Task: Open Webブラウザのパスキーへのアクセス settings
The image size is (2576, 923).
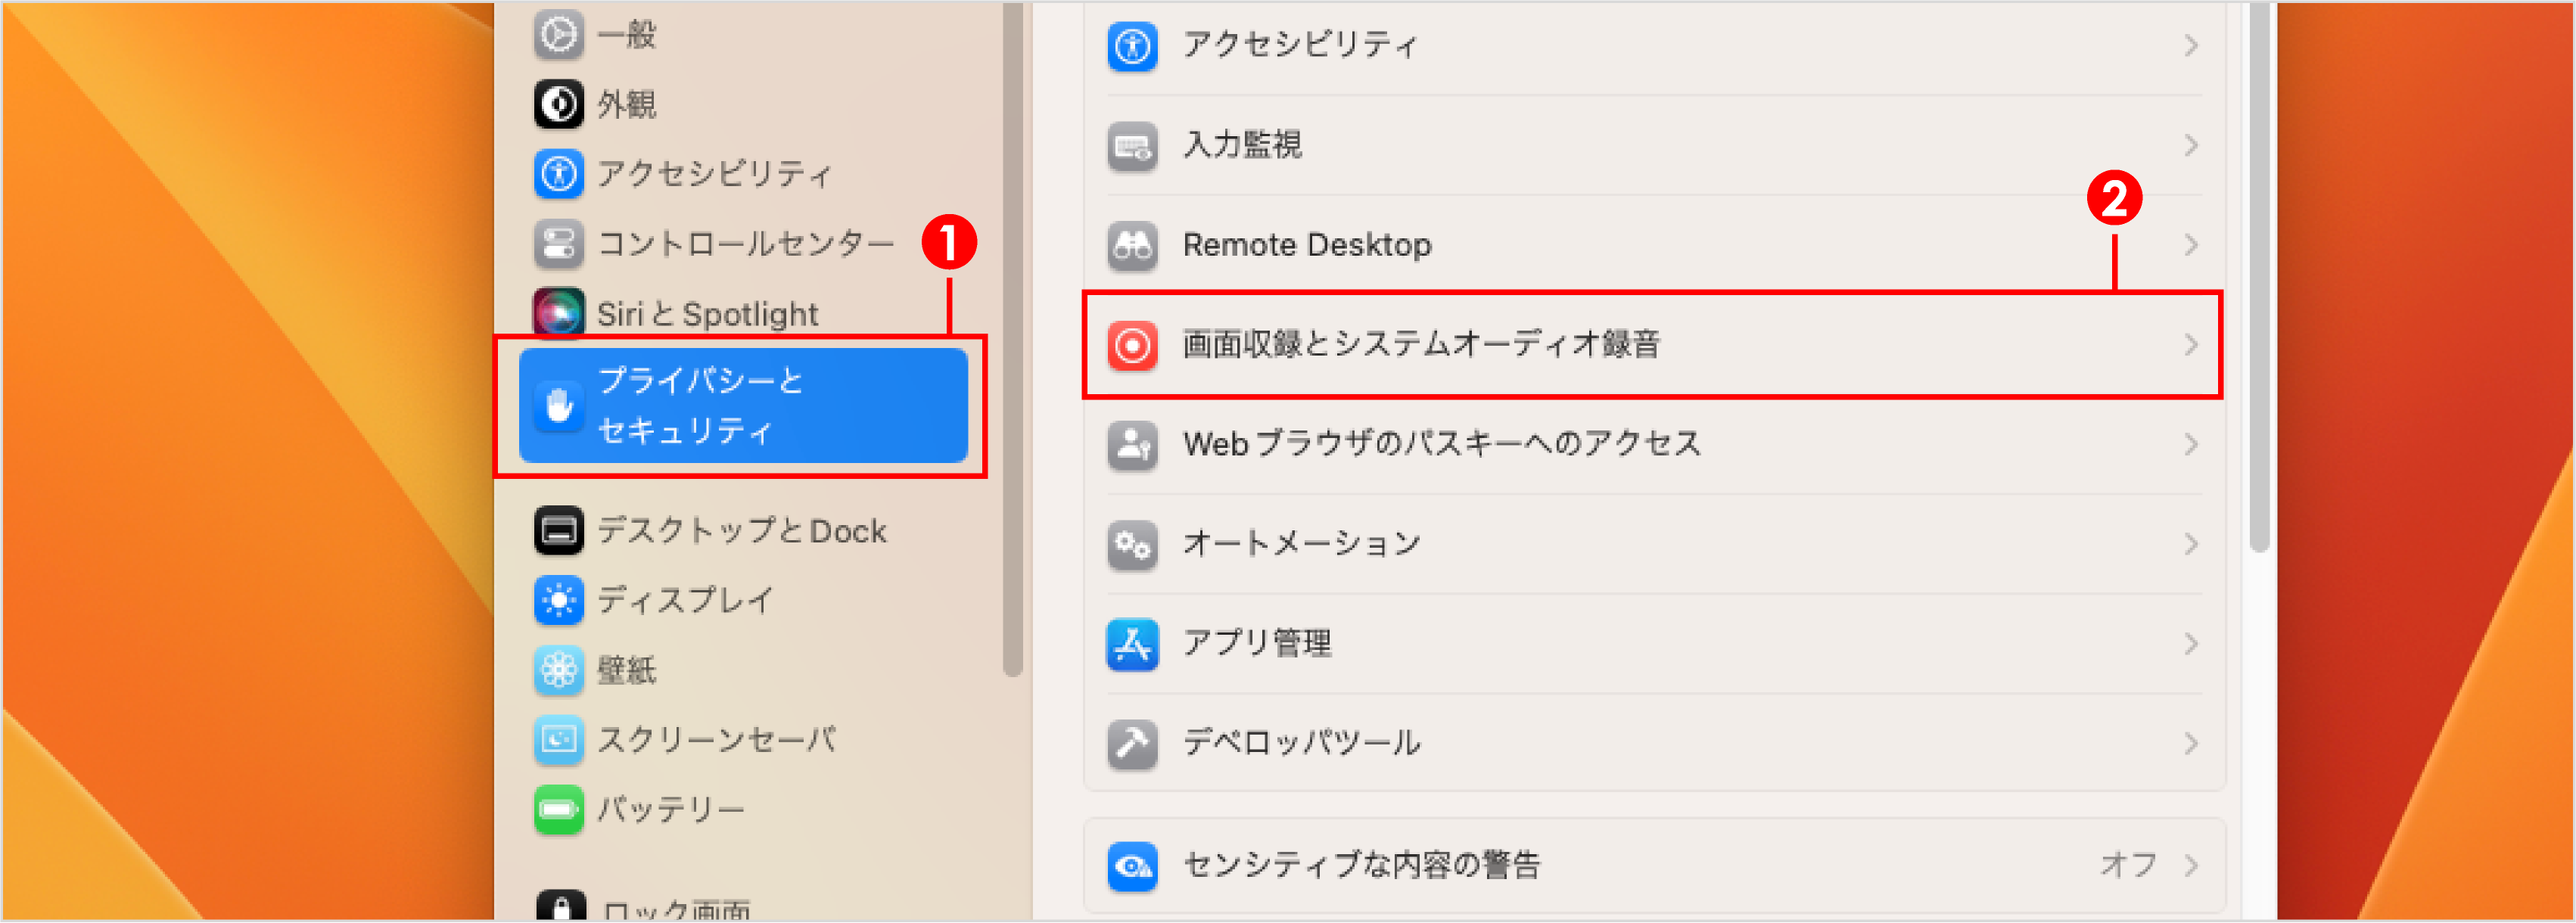Action: [1440, 444]
